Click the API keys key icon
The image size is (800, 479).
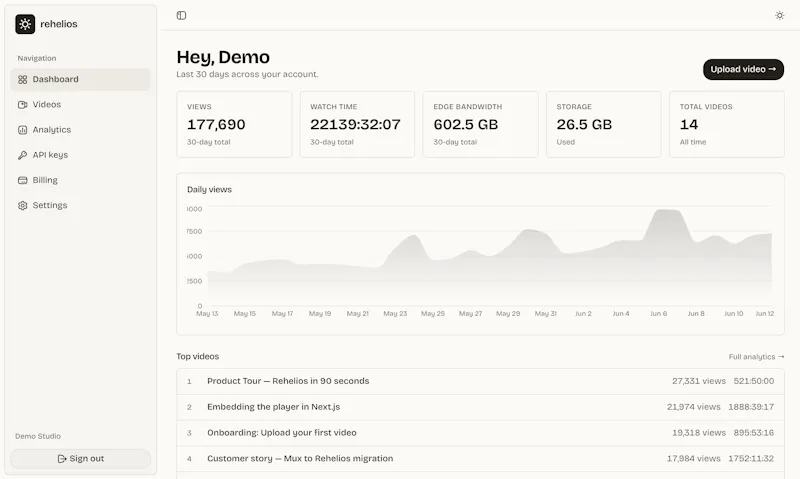tap(22, 155)
